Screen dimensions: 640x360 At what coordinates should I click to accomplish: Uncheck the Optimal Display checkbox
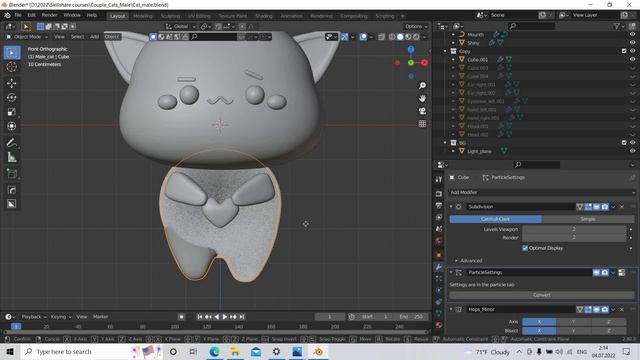click(525, 248)
